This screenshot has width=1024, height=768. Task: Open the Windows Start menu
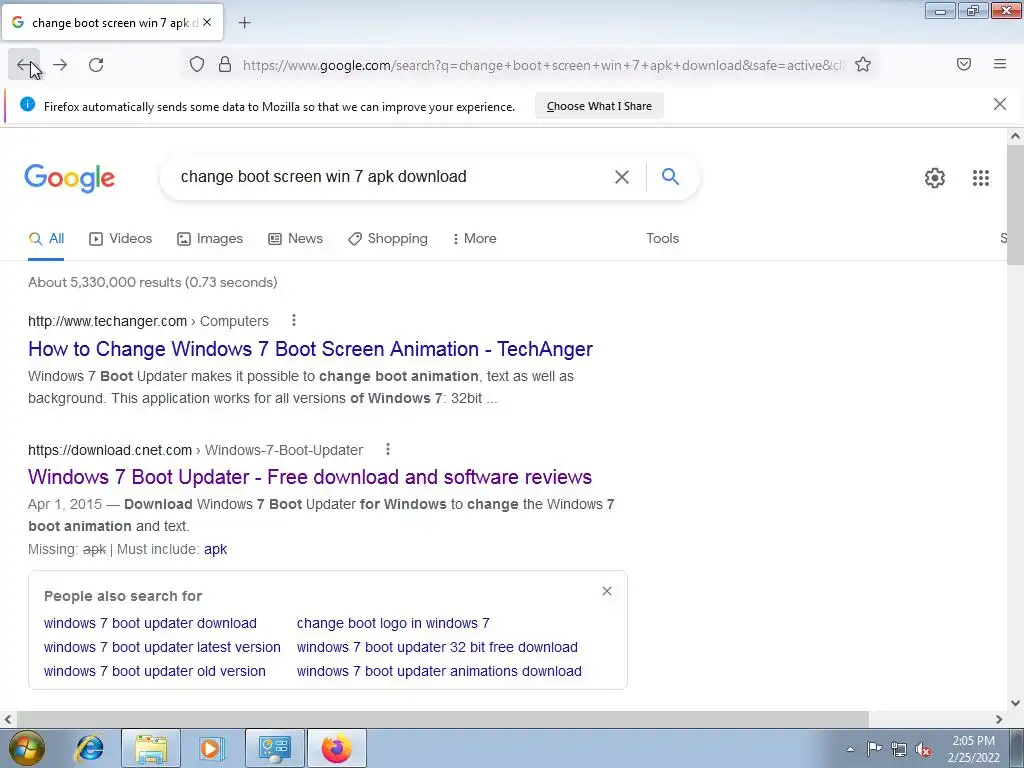26,748
